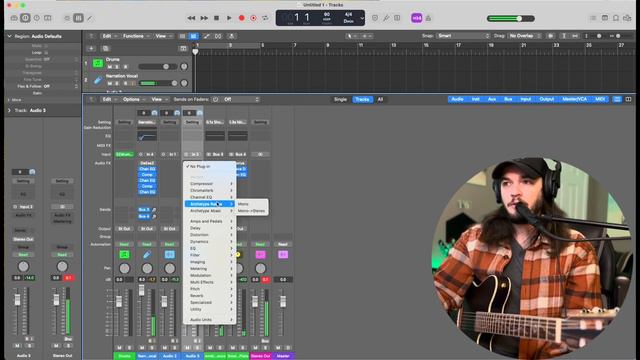Click the red Record button
Viewport: 640px width, 360px height.
pos(242,18)
